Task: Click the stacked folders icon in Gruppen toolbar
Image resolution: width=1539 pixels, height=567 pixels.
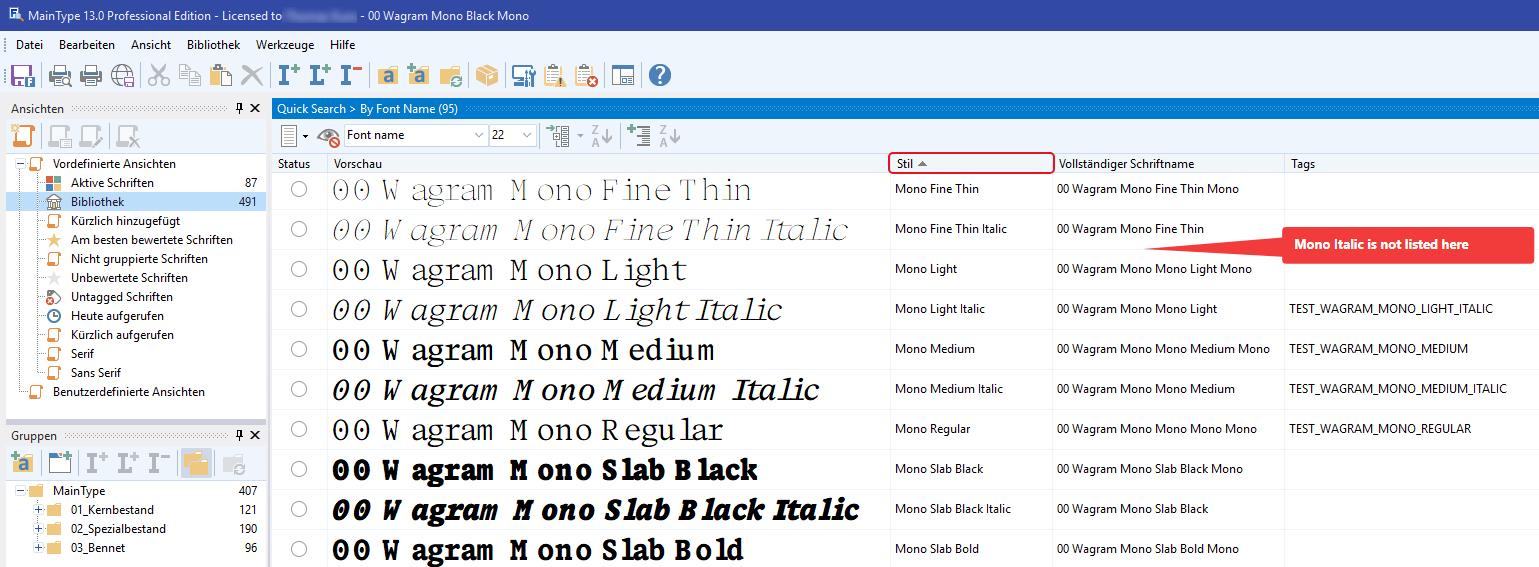Action: pos(196,463)
